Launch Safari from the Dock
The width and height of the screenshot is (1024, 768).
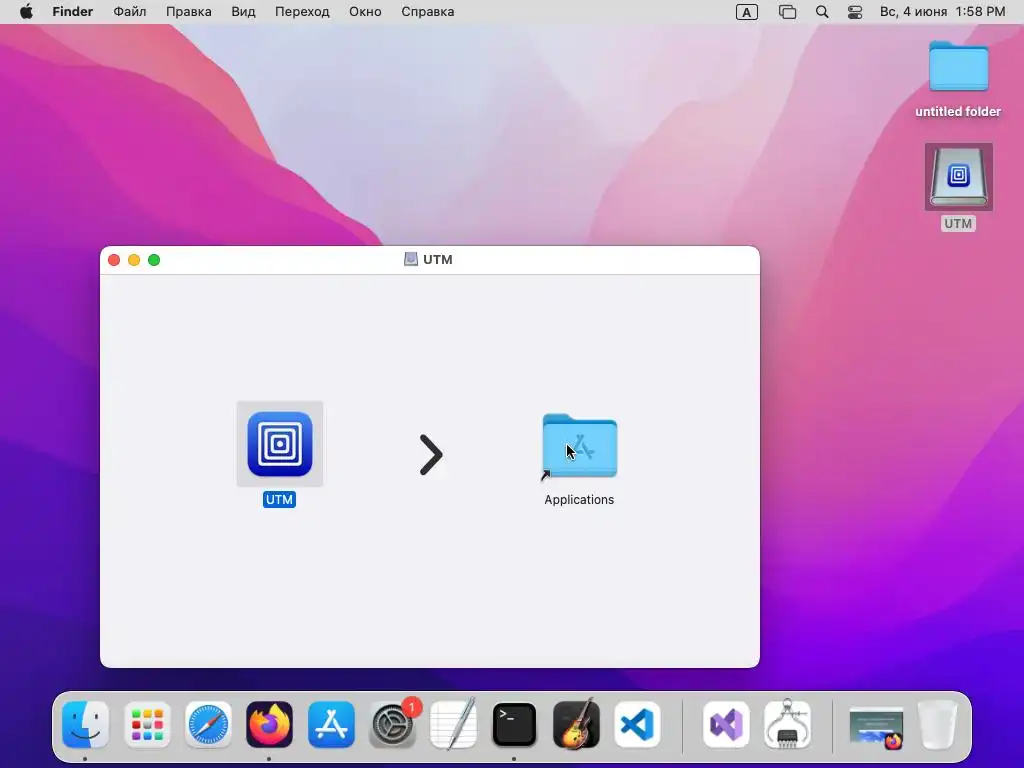[208, 724]
